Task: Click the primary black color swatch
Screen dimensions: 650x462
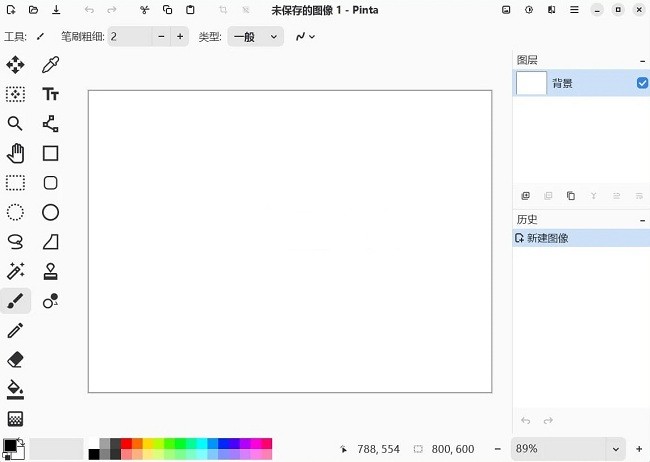Action: click(10, 446)
